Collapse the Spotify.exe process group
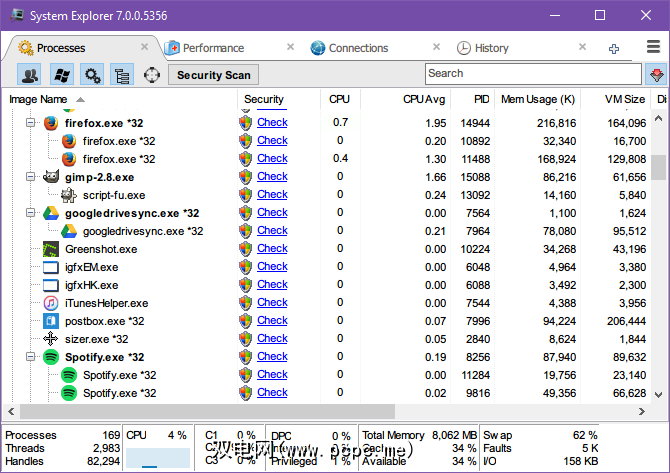 pos(31,357)
